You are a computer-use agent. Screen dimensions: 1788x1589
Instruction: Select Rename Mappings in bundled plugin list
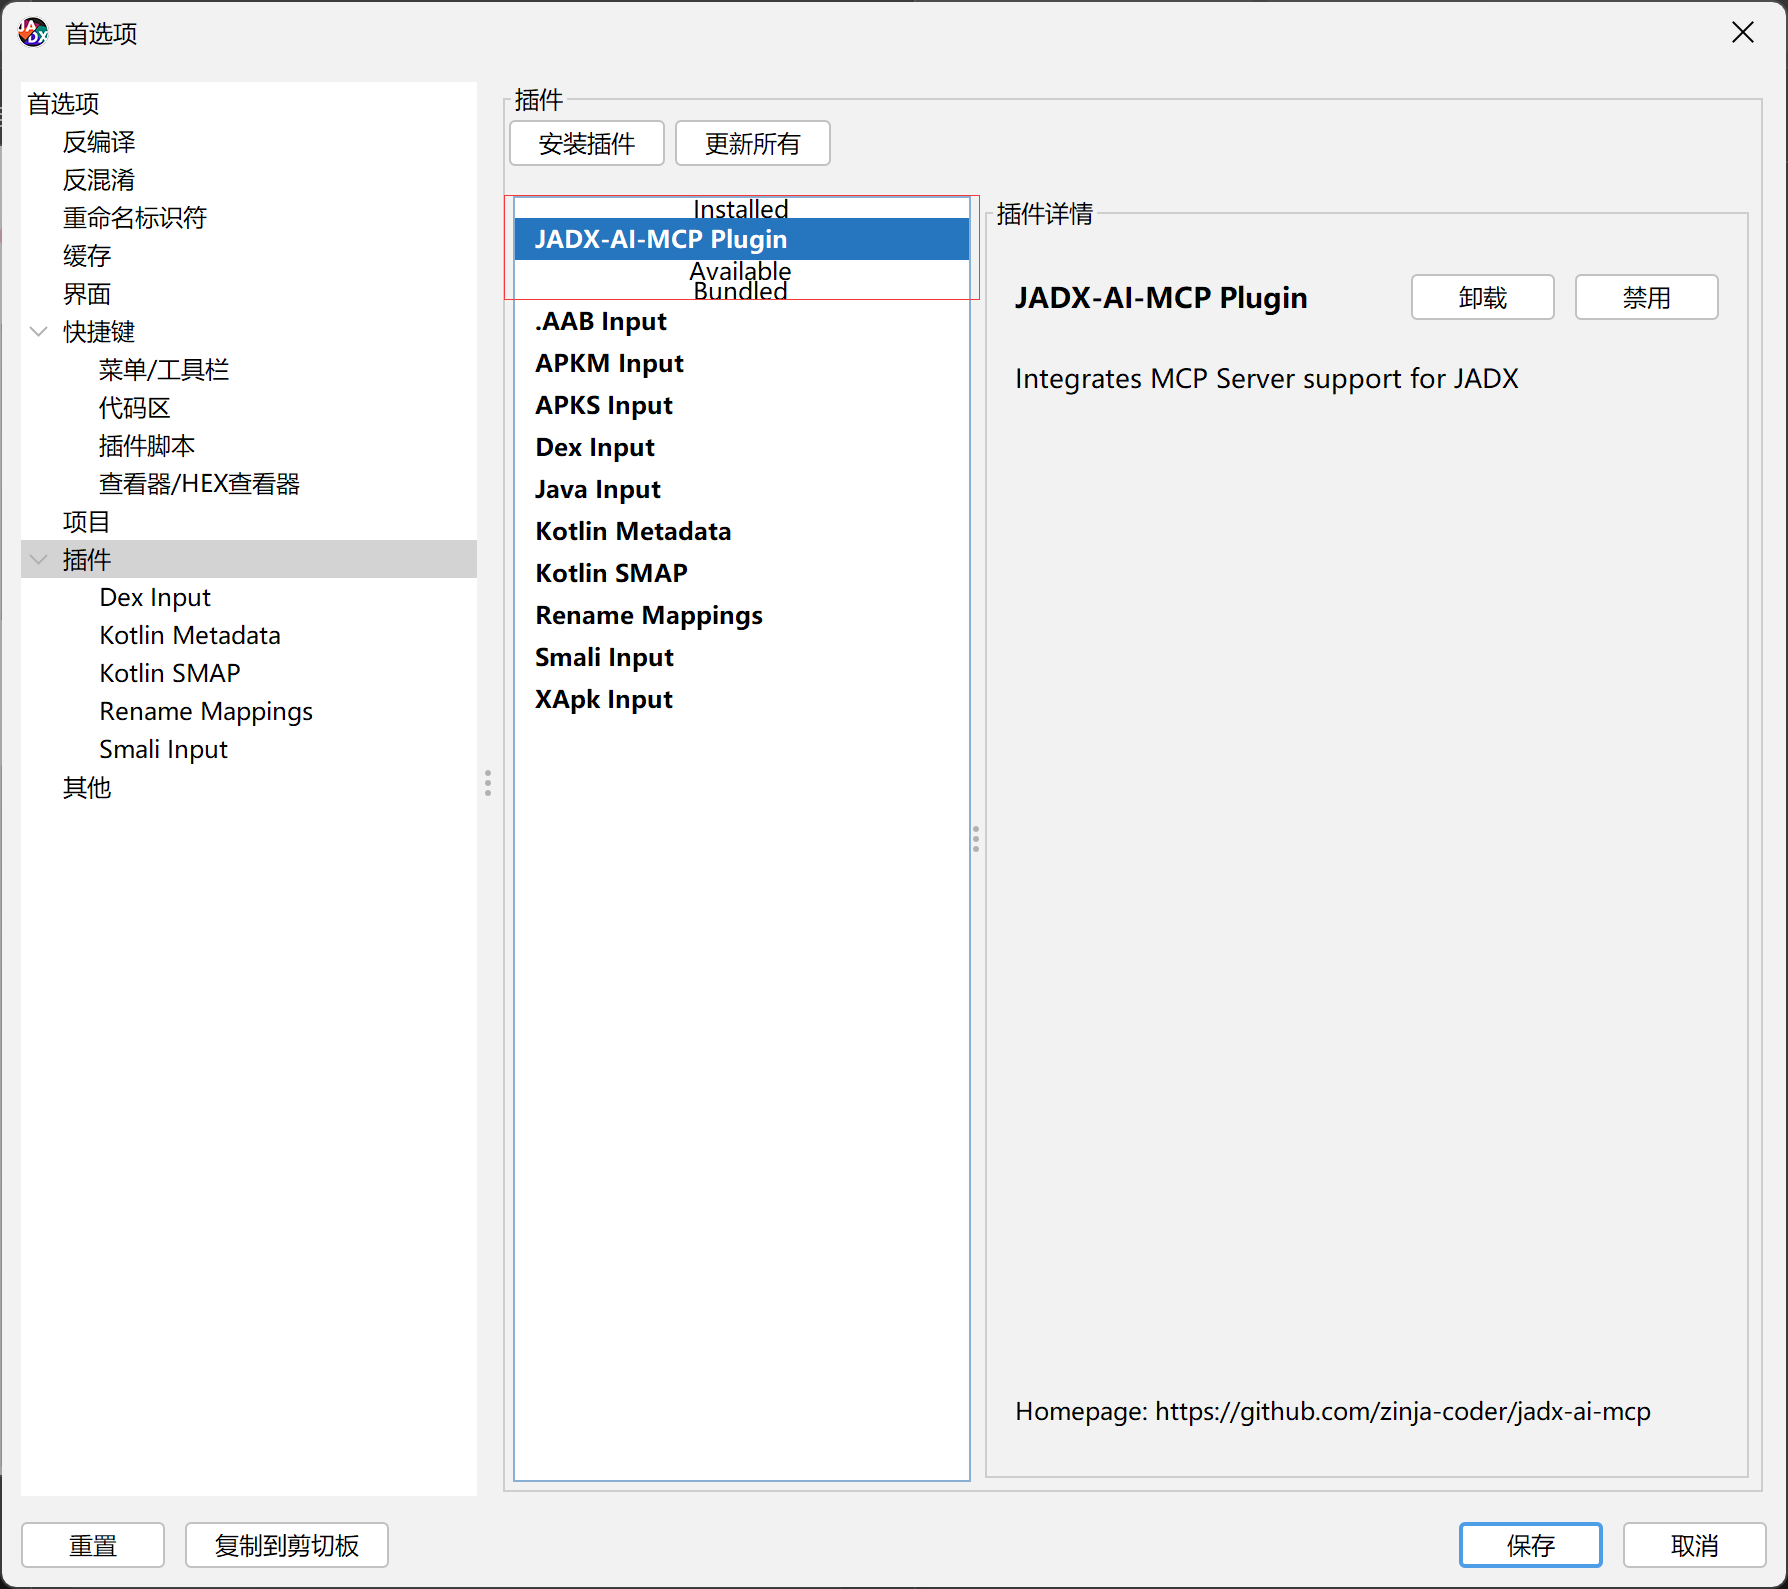coord(742,615)
